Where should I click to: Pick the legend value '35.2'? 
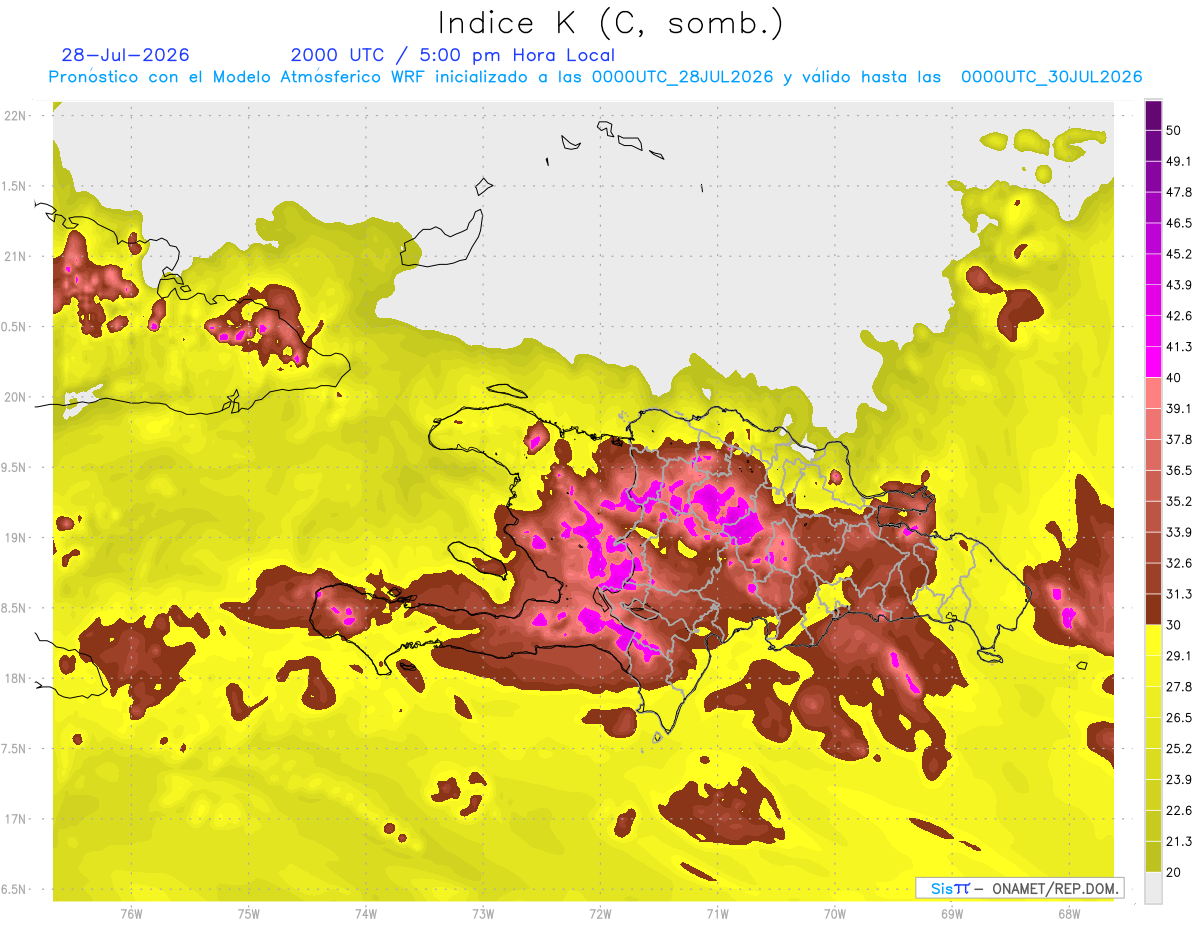pos(1179,502)
